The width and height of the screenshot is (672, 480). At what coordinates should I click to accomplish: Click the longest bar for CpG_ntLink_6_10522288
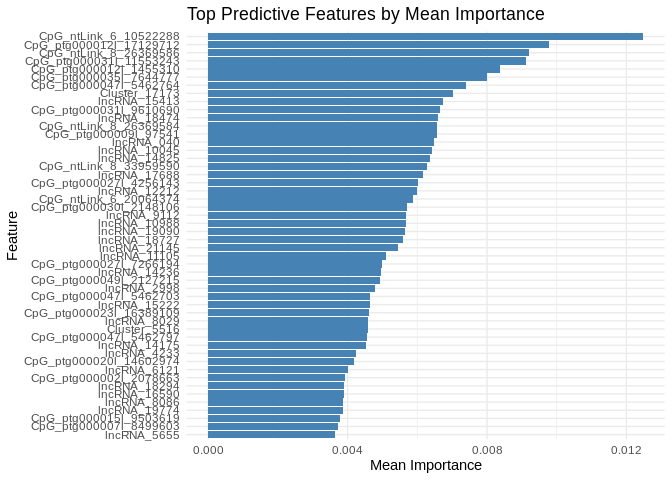point(425,36)
